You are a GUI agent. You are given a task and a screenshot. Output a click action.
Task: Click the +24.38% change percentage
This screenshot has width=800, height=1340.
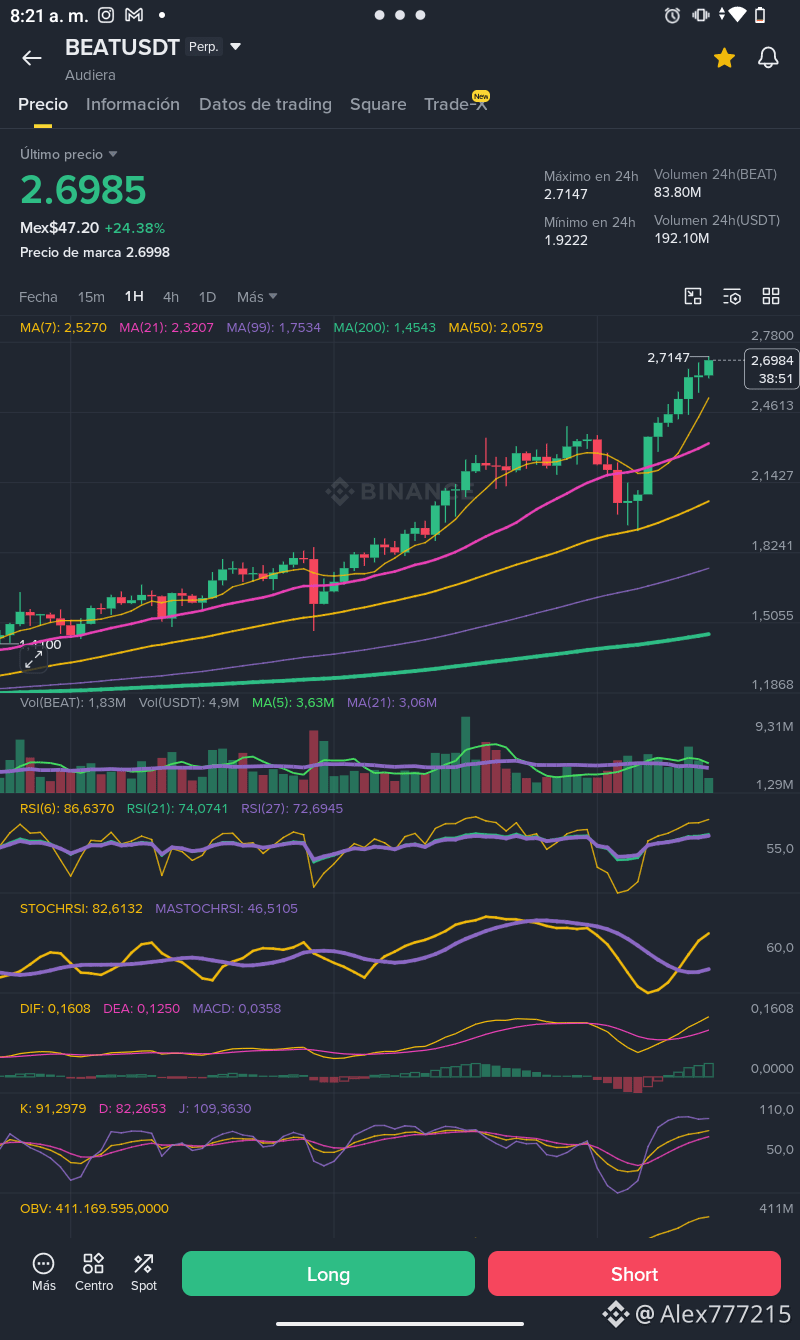click(x=134, y=228)
